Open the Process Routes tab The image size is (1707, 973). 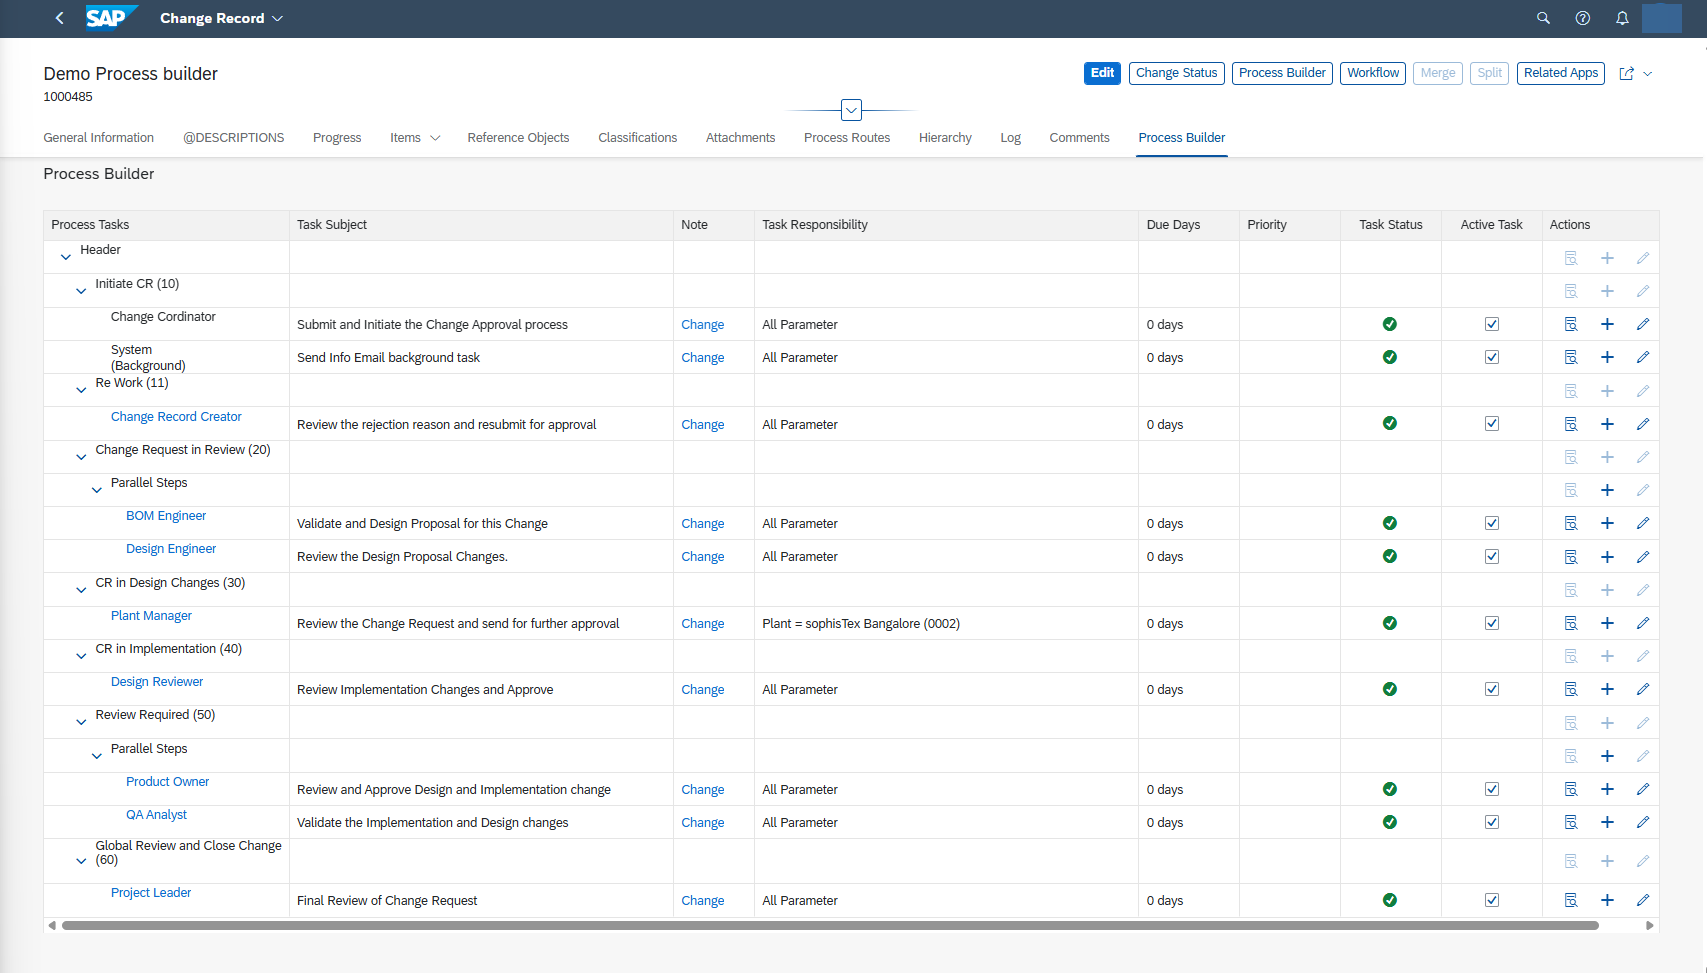coord(846,138)
